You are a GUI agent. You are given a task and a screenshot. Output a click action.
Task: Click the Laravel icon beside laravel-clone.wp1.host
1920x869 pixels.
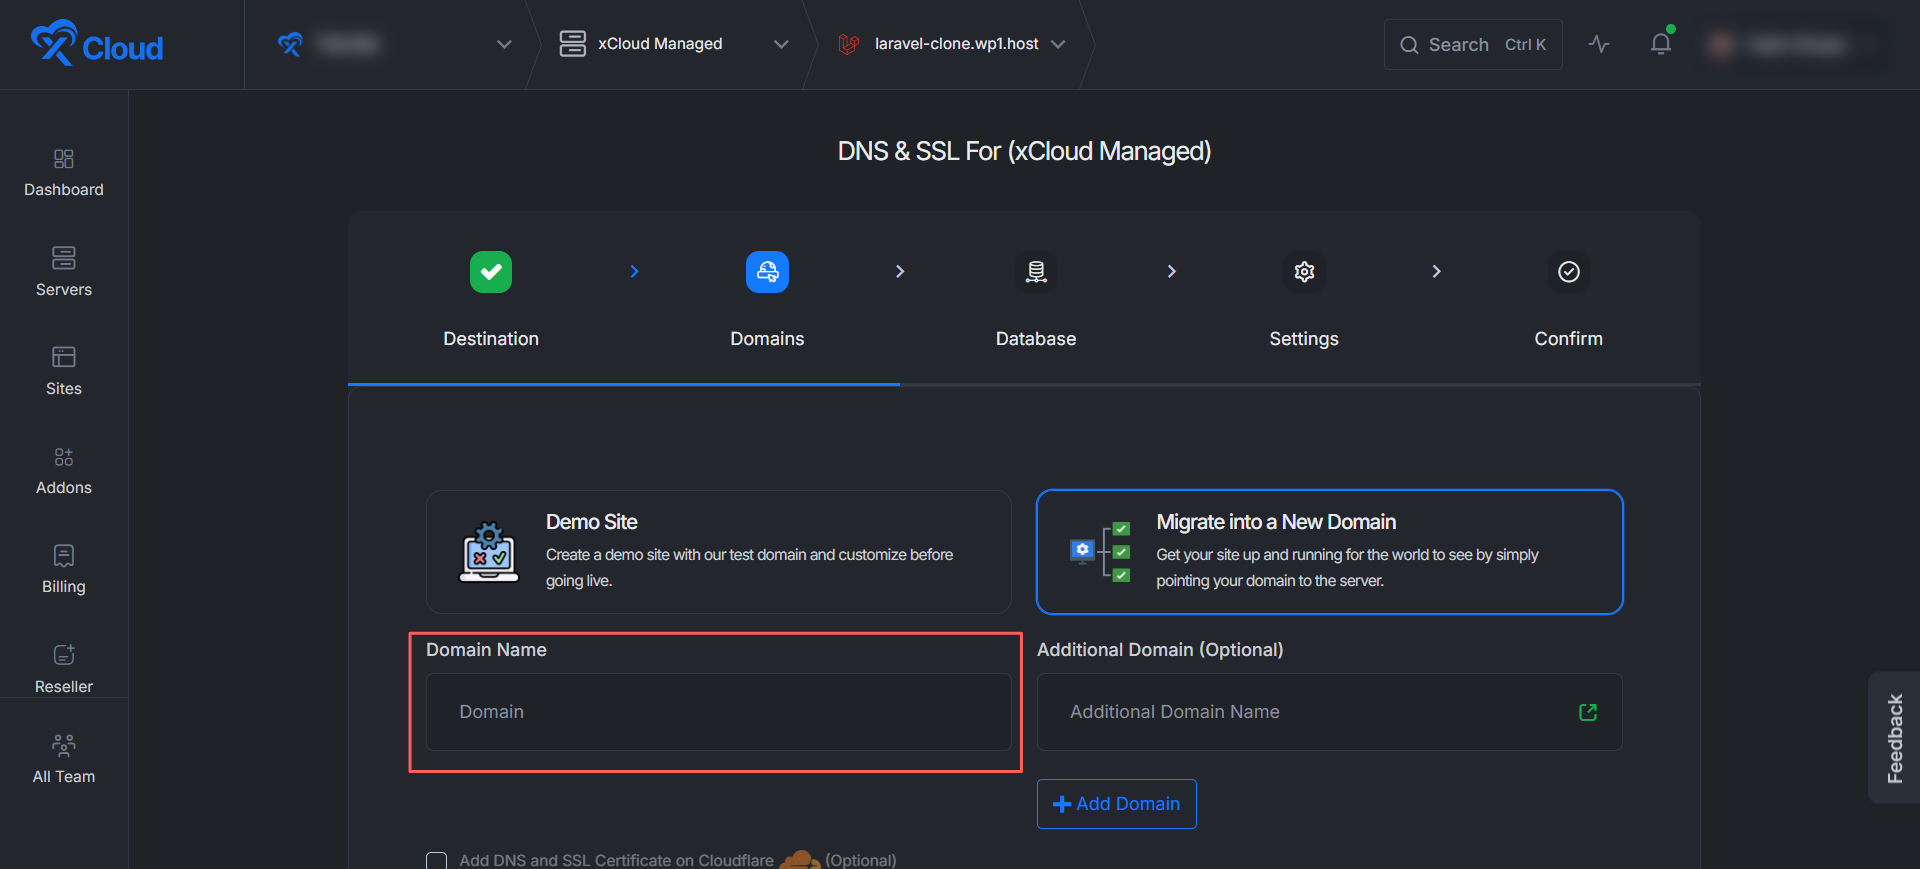point(849,44)
